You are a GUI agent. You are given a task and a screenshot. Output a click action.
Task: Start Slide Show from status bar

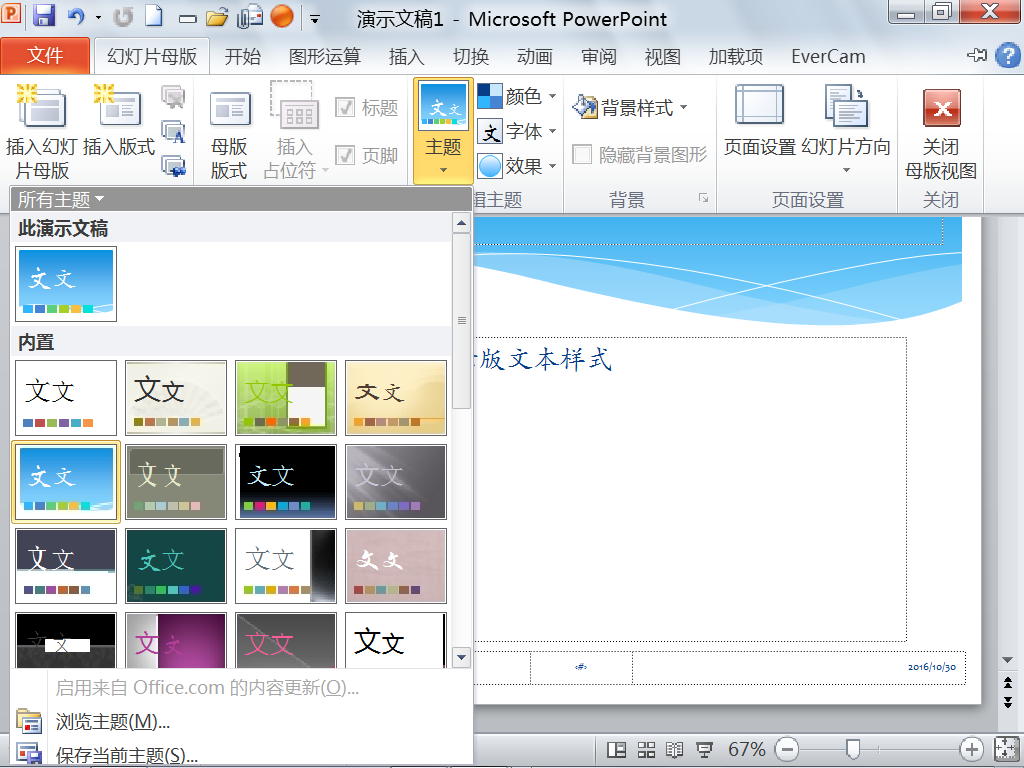click(x=704, y=750)
